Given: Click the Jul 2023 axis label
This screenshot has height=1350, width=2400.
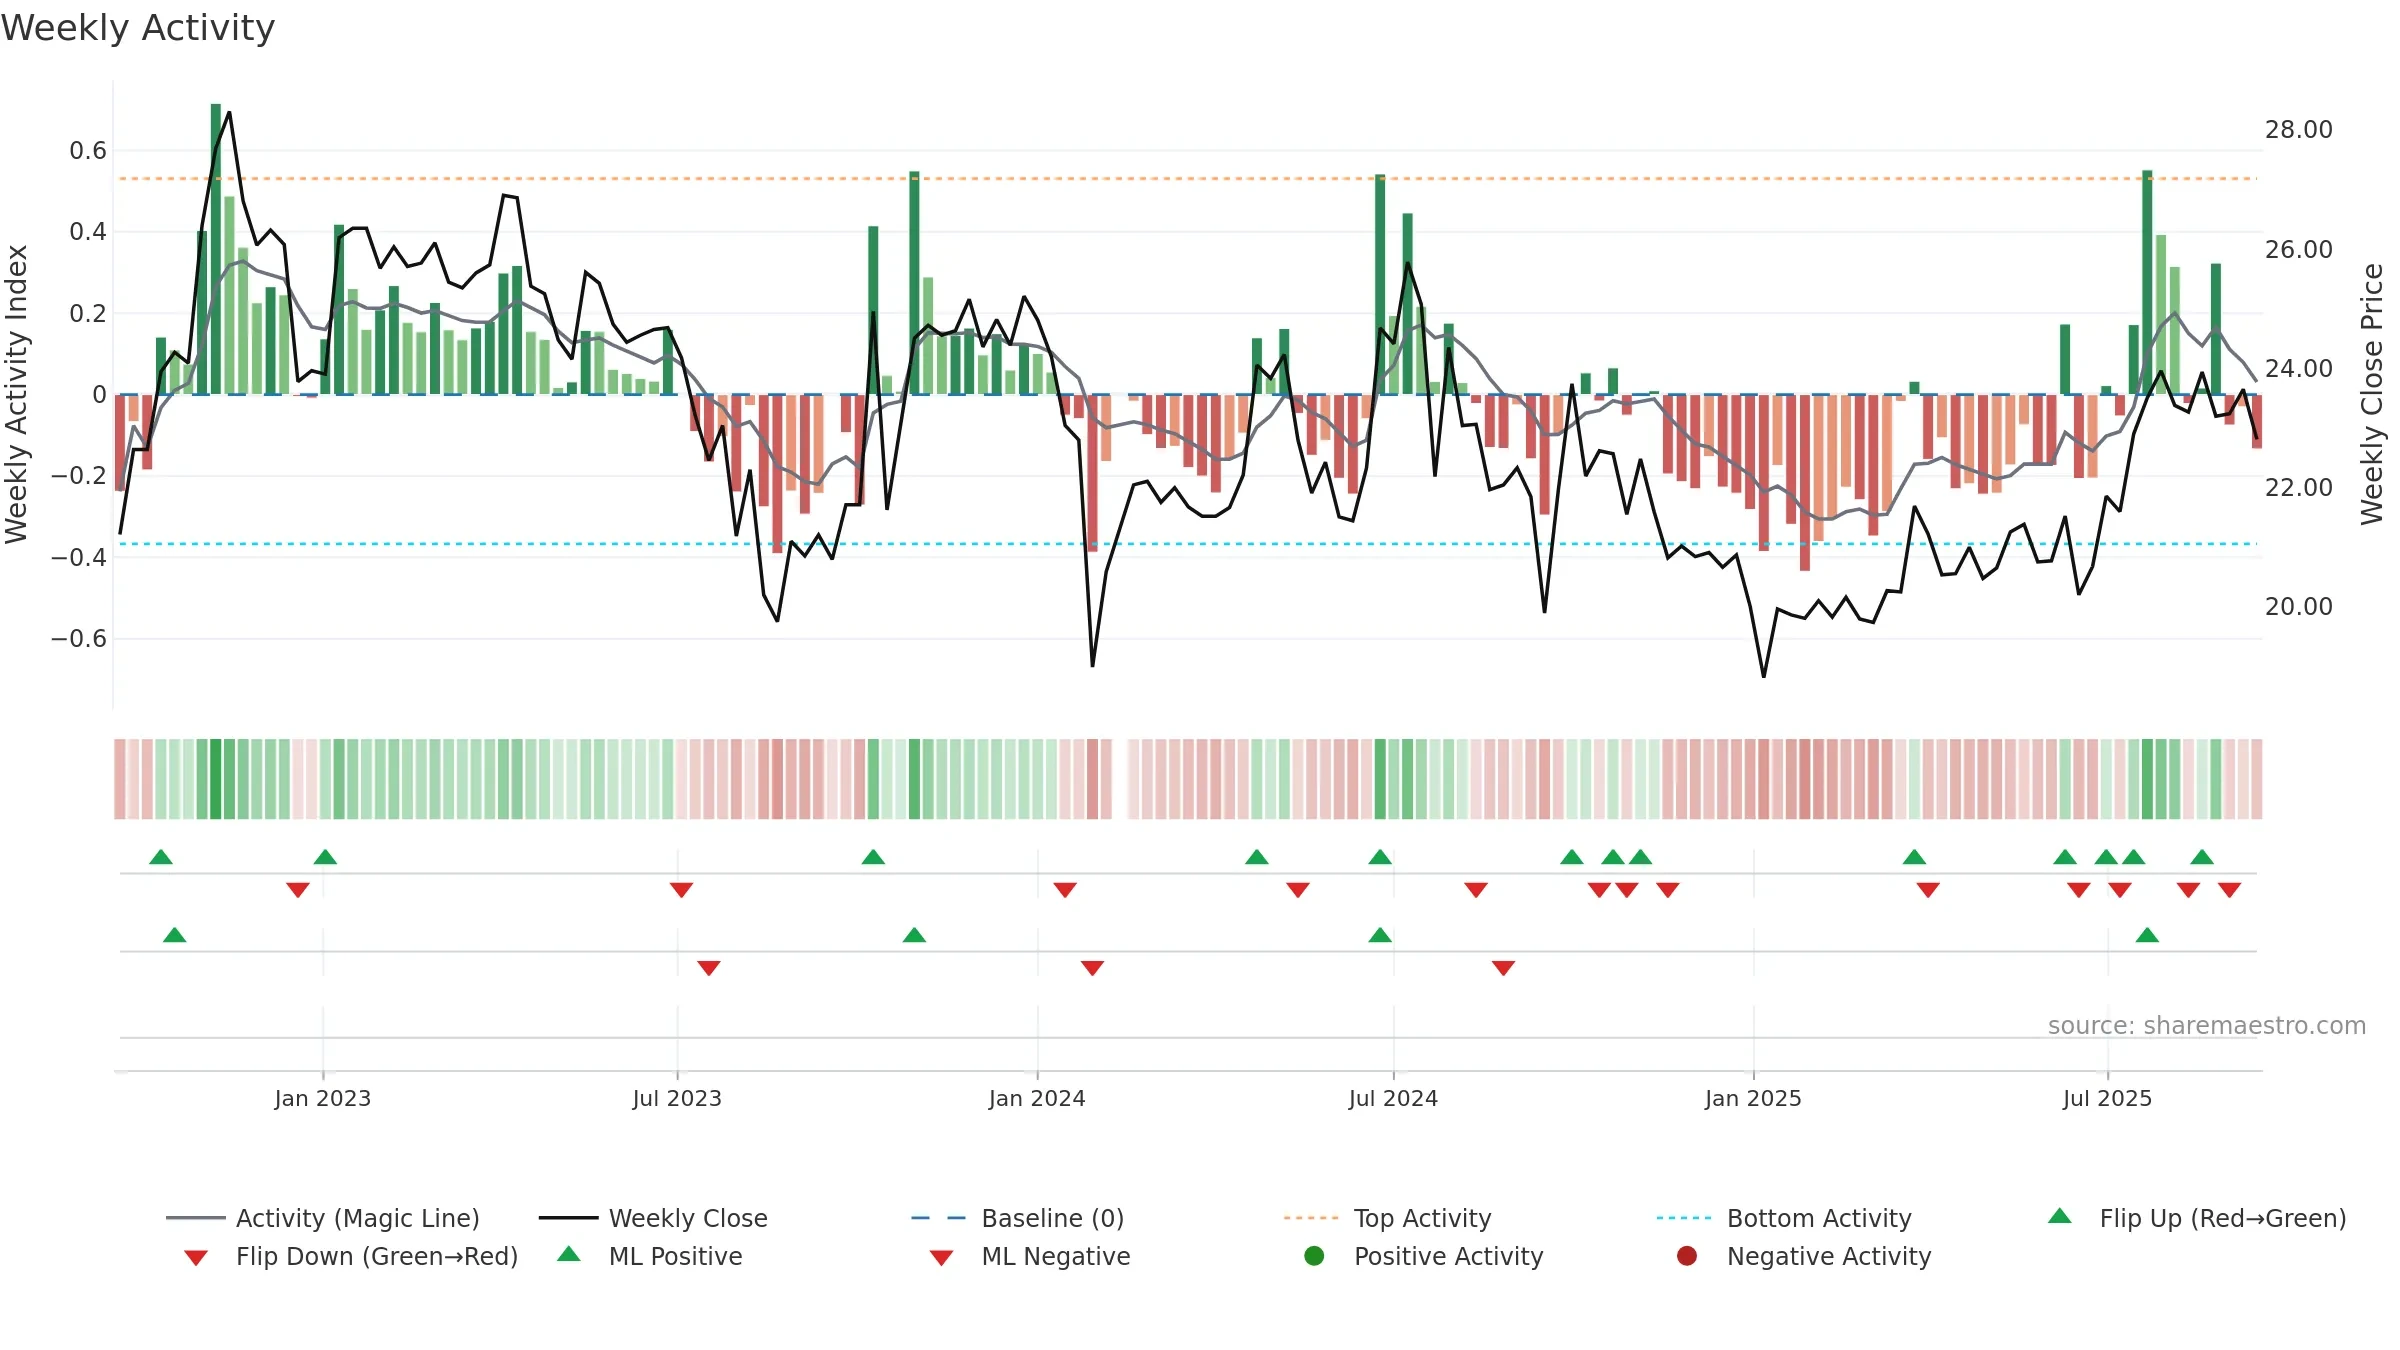Looking at the screenshot, I should click(x=677, y=1098).
